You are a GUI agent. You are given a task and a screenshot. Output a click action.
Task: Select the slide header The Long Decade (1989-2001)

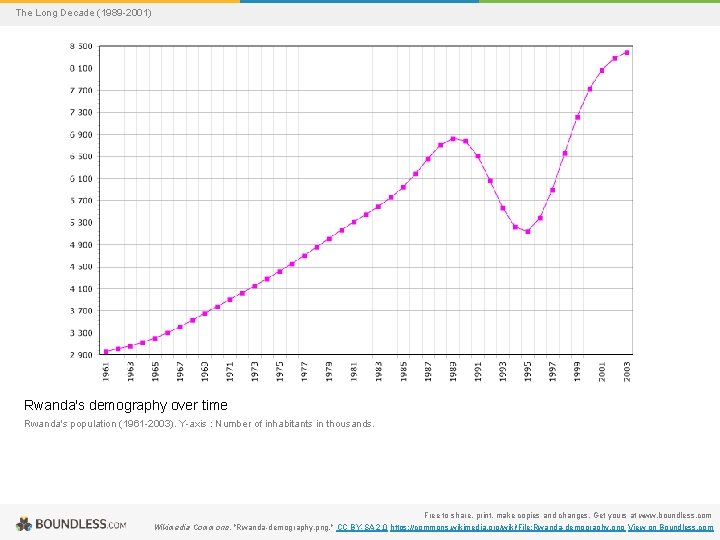click(84, 12)
